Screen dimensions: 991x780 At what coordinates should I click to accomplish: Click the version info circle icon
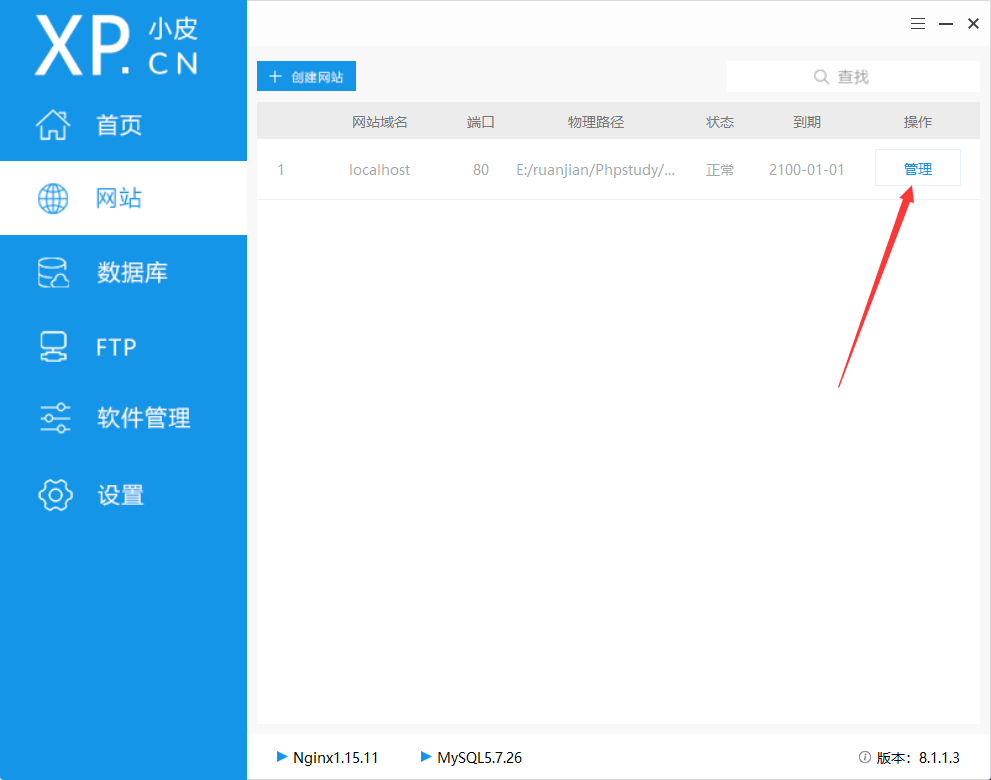point(865,757)
